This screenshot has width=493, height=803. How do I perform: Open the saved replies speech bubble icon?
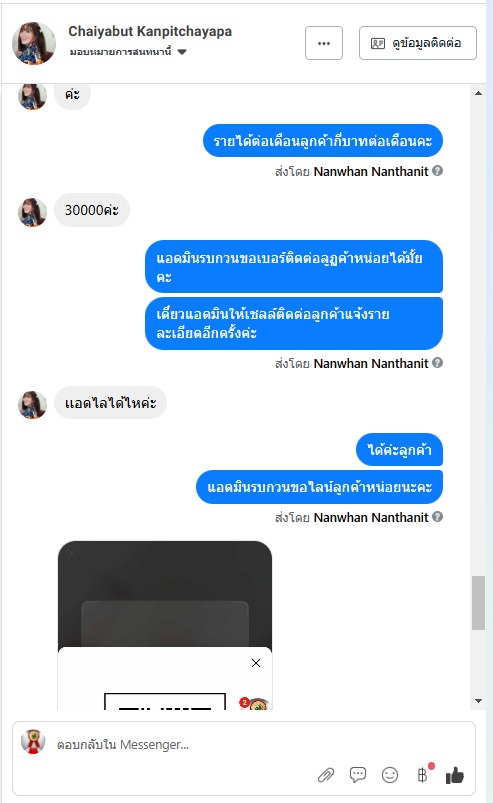(357, 774)
